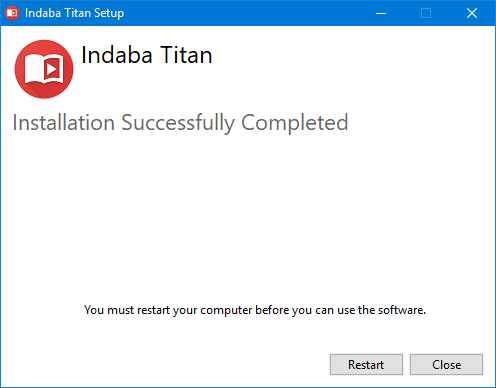Click the restart-your-computer message text
The height and width of the screenshot is (388, 496).
[255, 310]
